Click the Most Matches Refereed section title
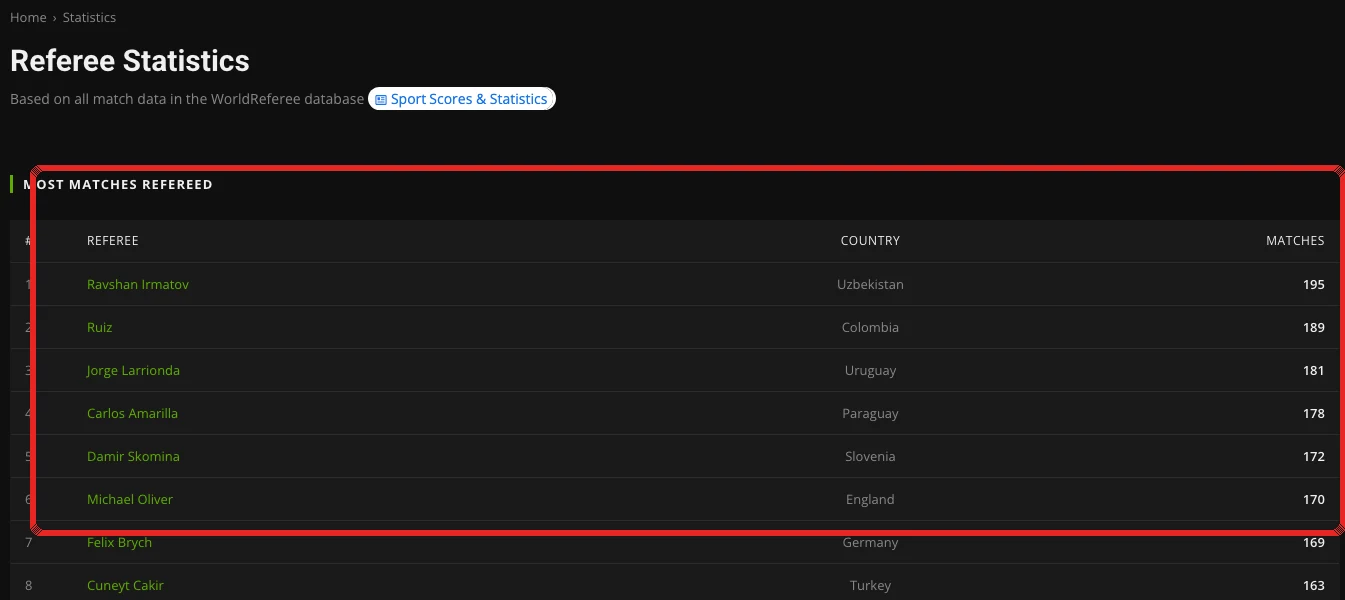This screenshot has height=600, width=1345. coord(118,185)
